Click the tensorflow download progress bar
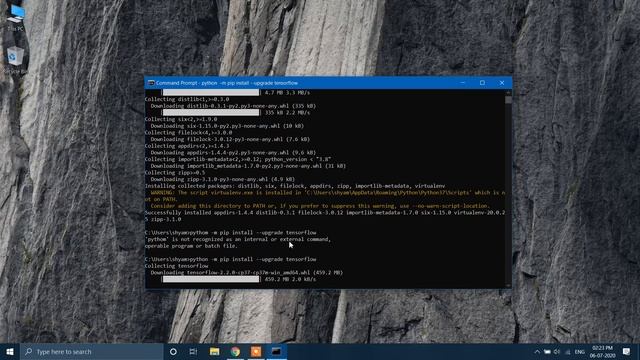This screenshot has width=640, height=360. [211, 279]
